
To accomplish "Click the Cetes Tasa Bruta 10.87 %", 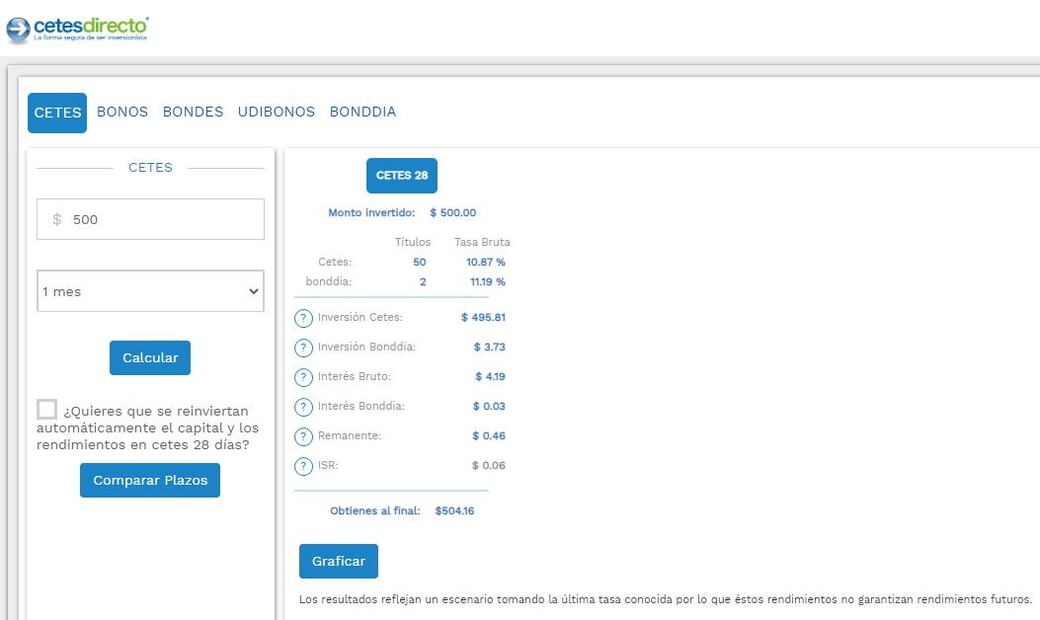I will click(486, 262).
